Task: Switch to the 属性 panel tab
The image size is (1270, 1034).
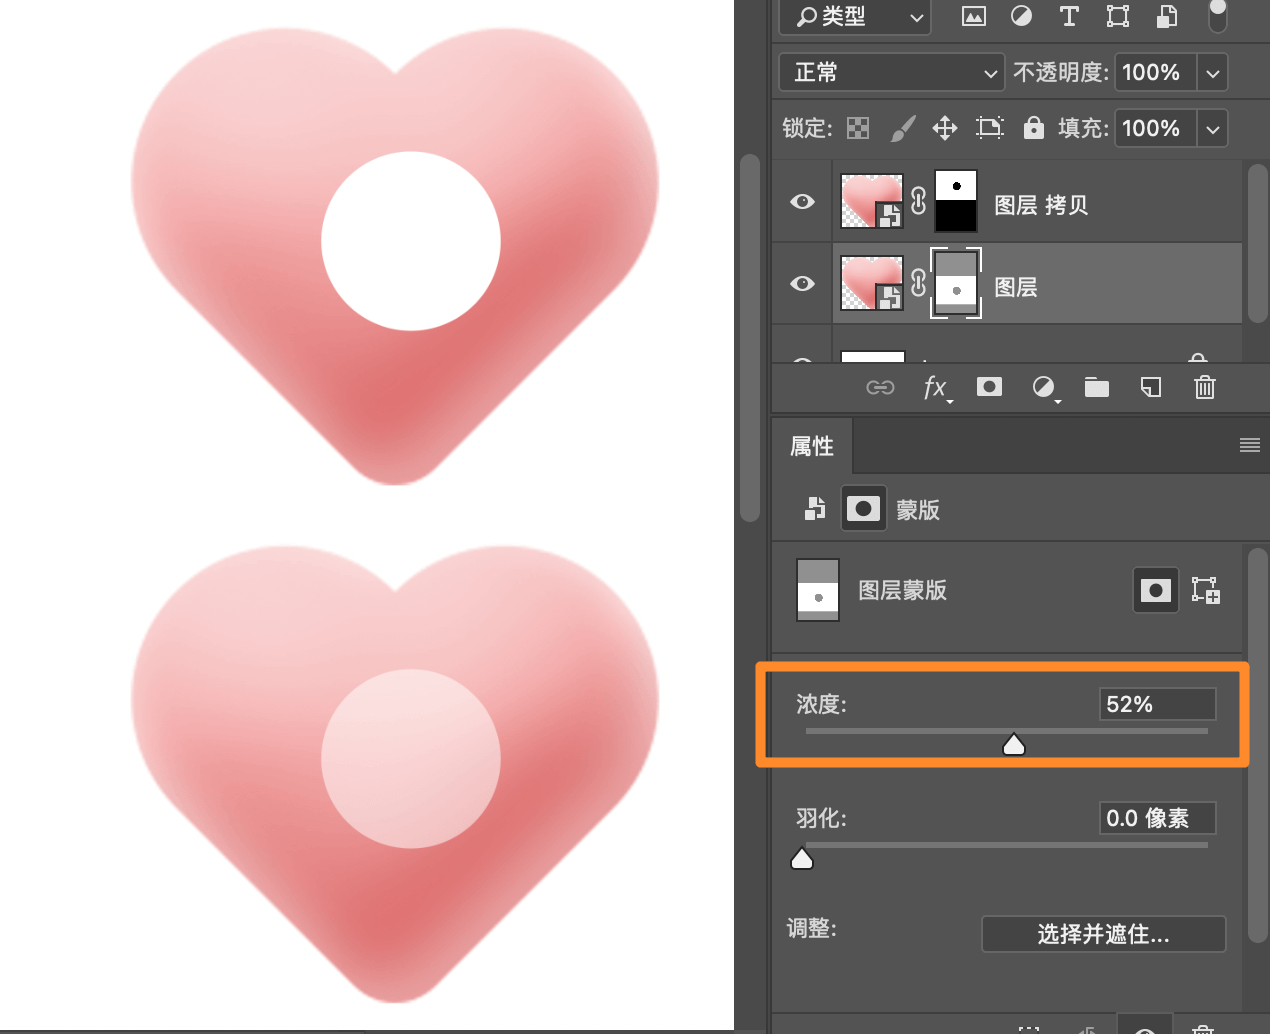Action: pos(812,446)
